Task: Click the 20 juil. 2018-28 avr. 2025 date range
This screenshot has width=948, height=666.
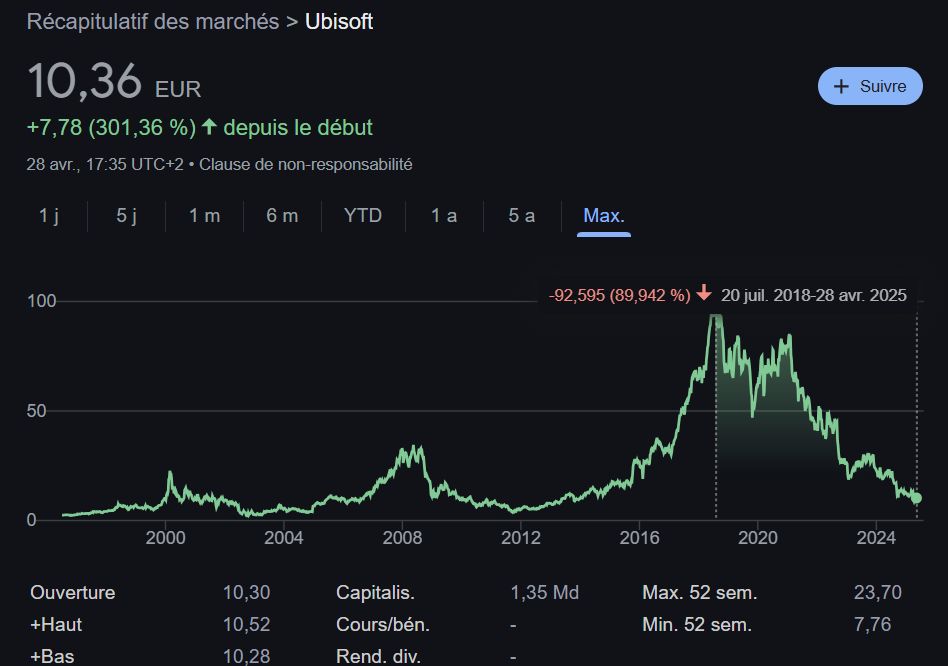Action: click(814, 295)
